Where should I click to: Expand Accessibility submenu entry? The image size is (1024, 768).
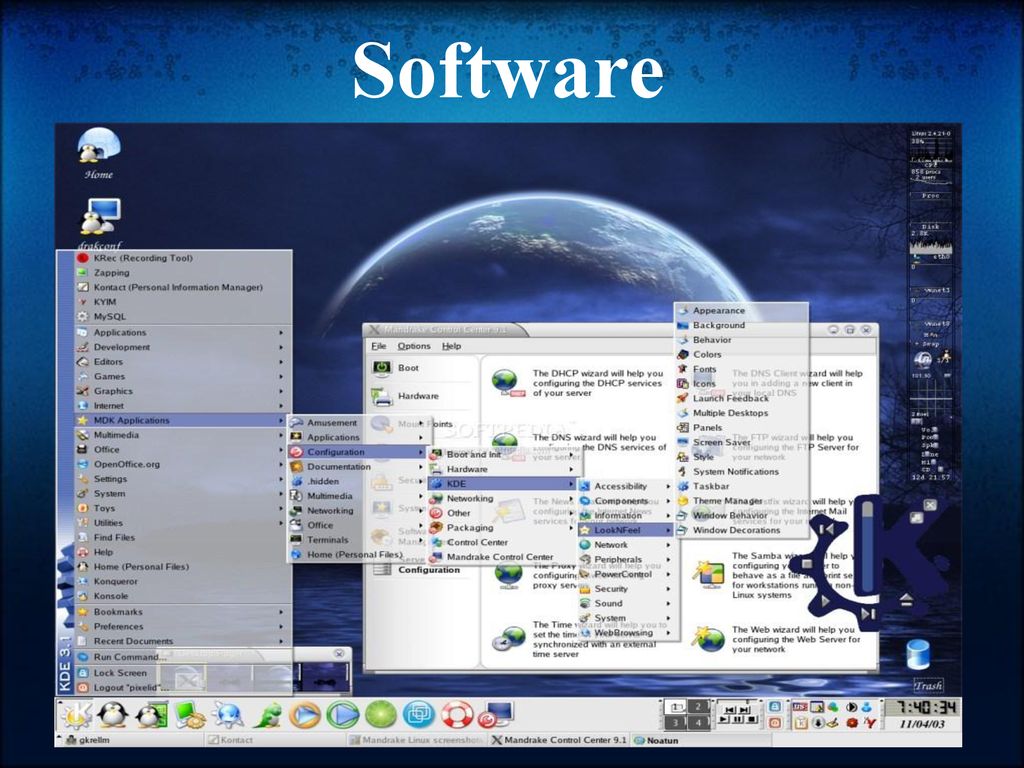click(625, 486)
